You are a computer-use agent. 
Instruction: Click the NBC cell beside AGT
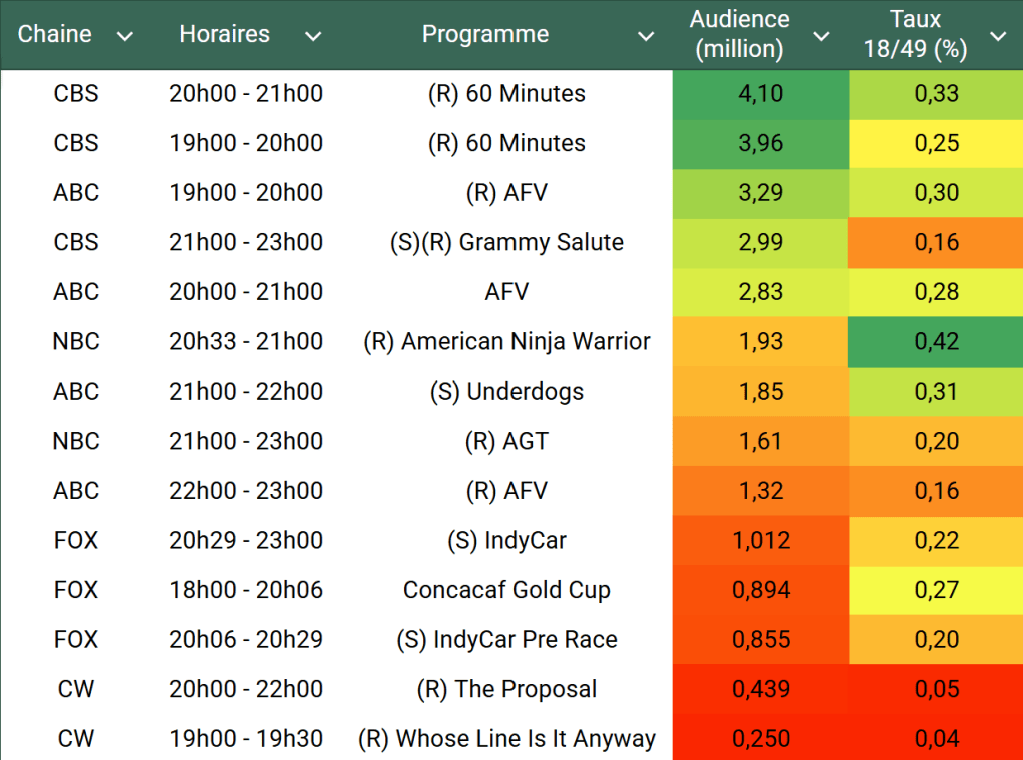[x=76, y=441]
